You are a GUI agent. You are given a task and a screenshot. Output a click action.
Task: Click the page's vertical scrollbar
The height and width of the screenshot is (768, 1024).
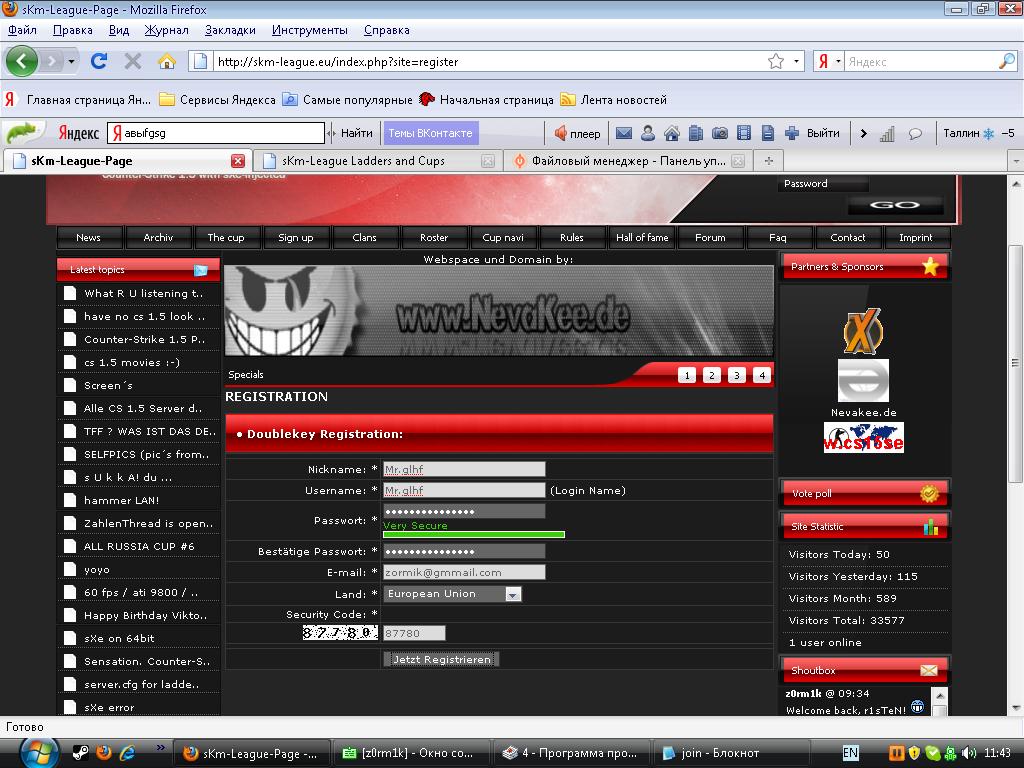[x=1015, y=364]
